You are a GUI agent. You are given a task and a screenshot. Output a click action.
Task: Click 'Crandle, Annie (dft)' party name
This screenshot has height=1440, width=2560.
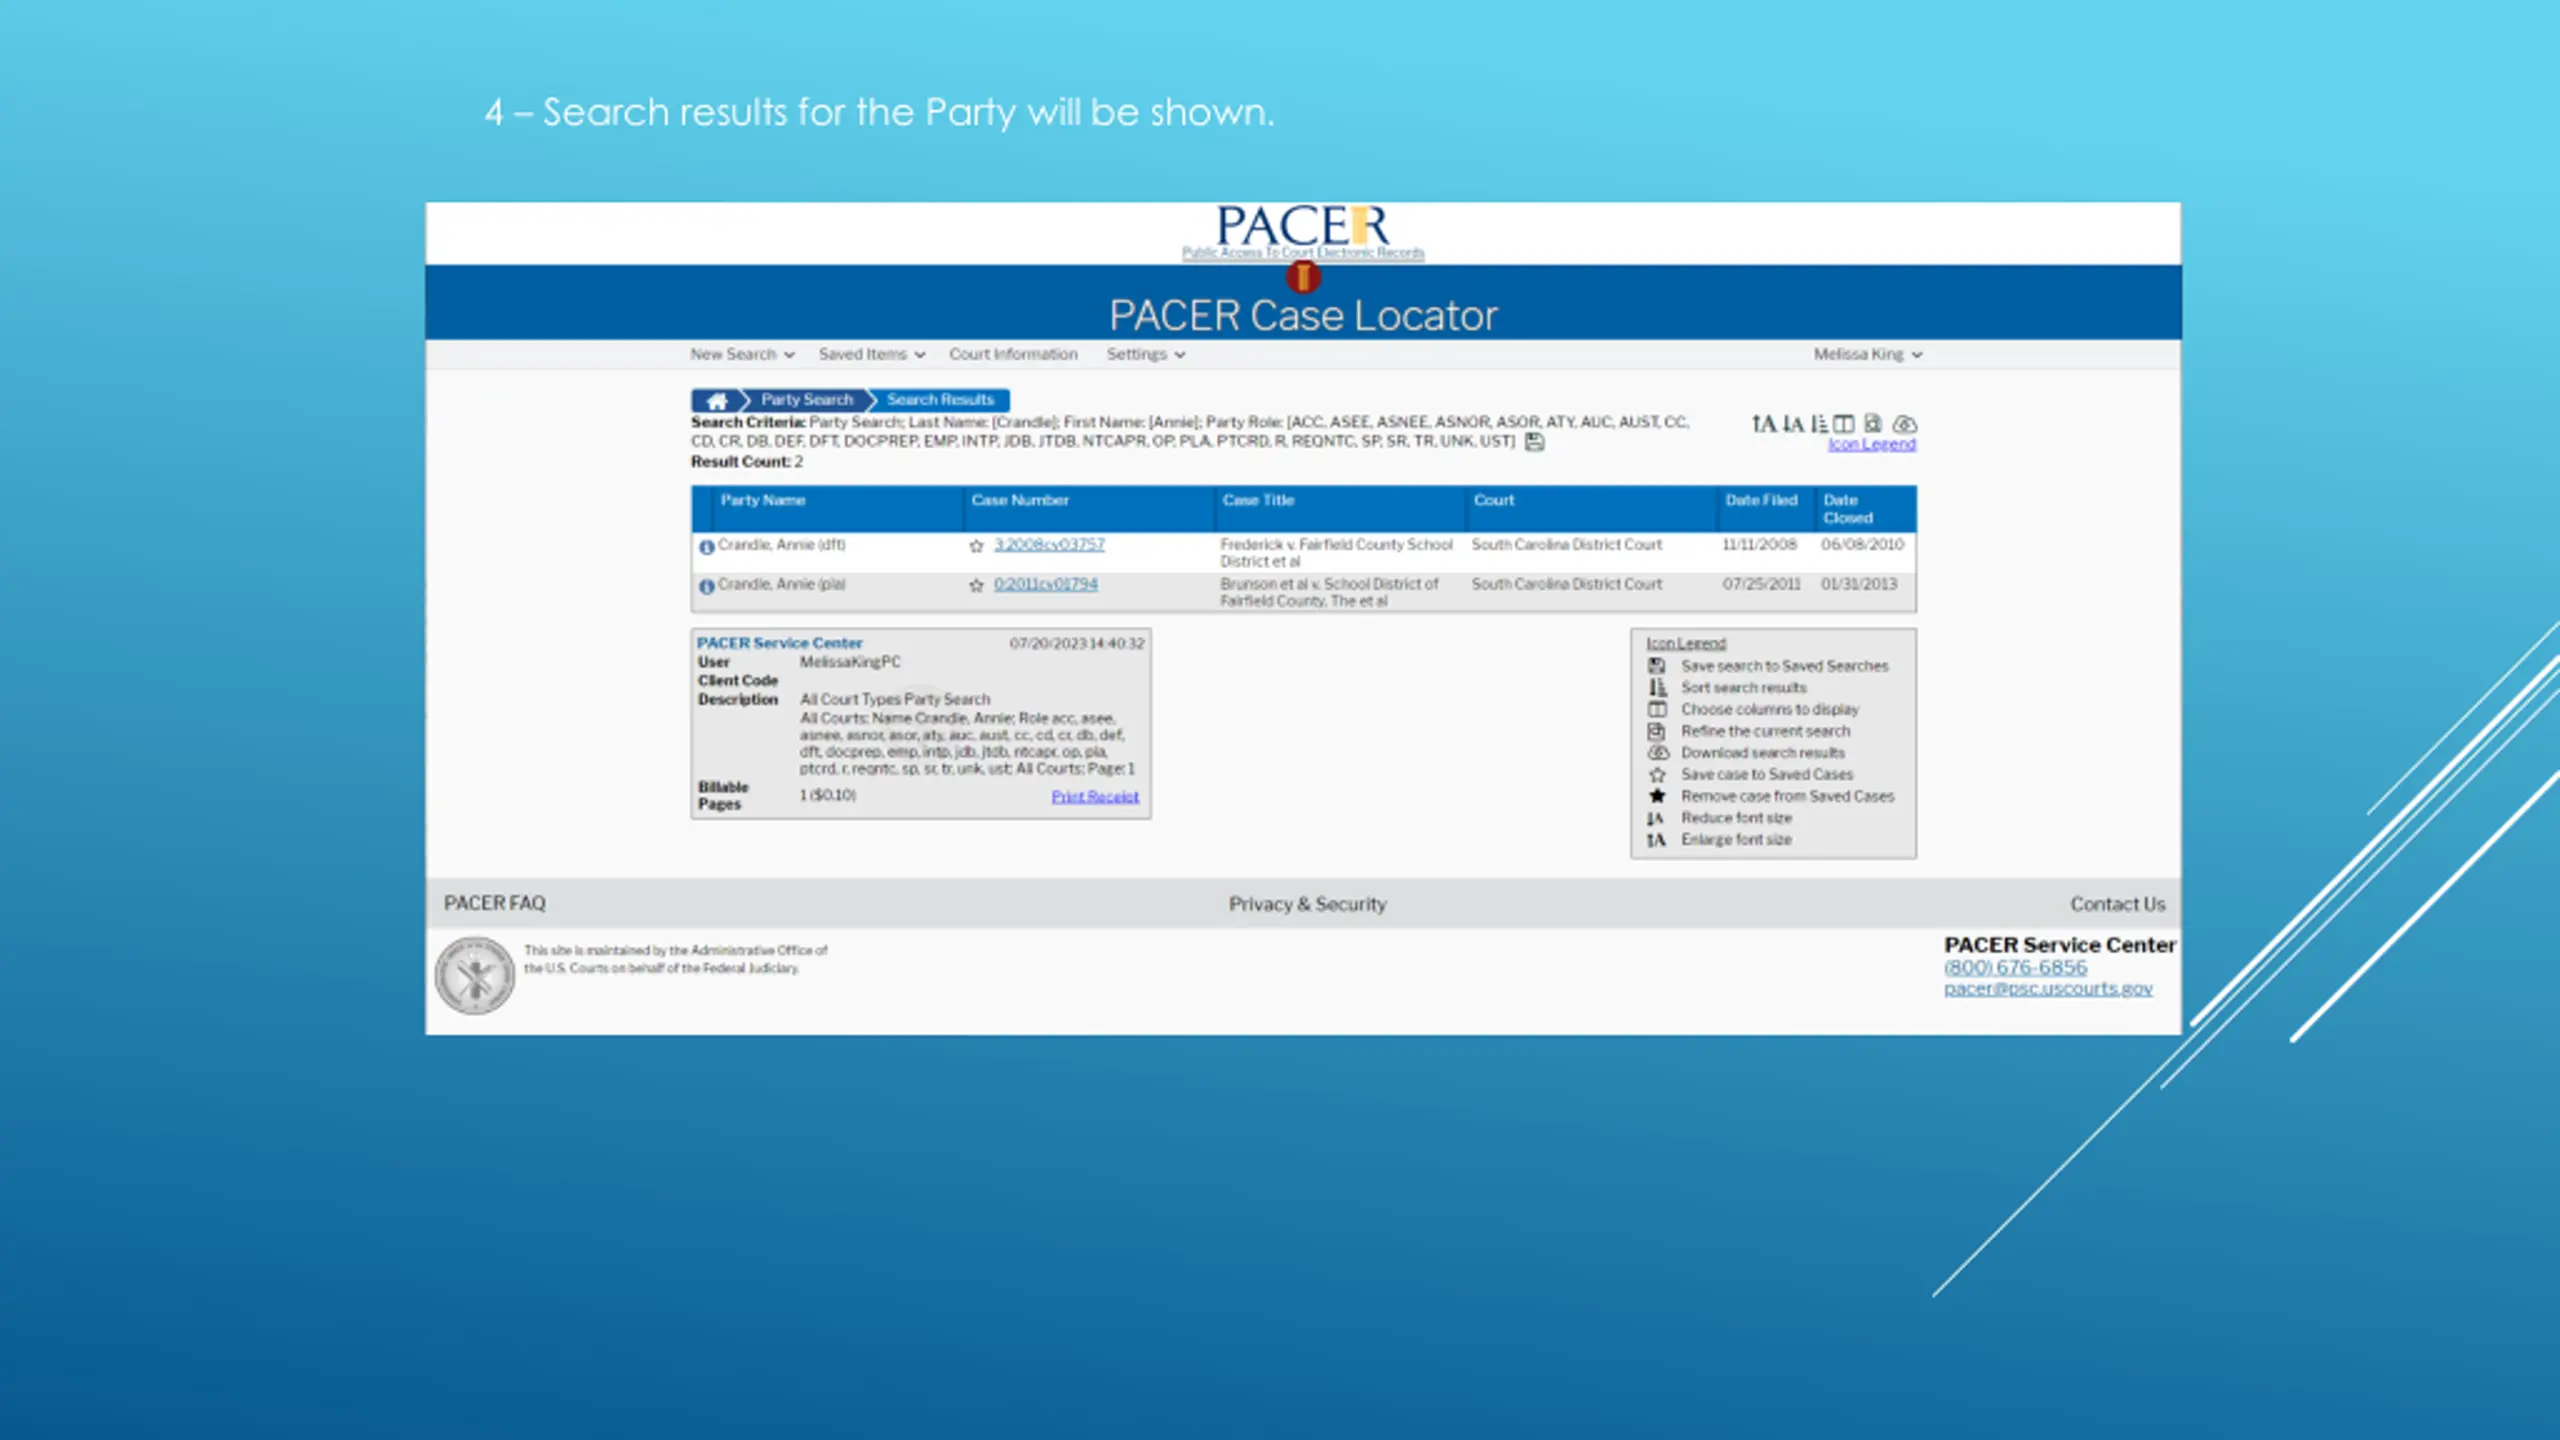pyautogui.click(x=782, y=545)
